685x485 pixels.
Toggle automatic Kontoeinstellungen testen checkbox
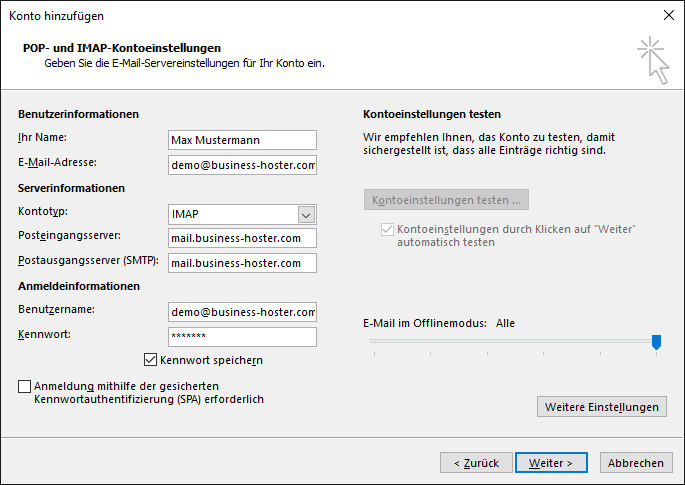387,229
